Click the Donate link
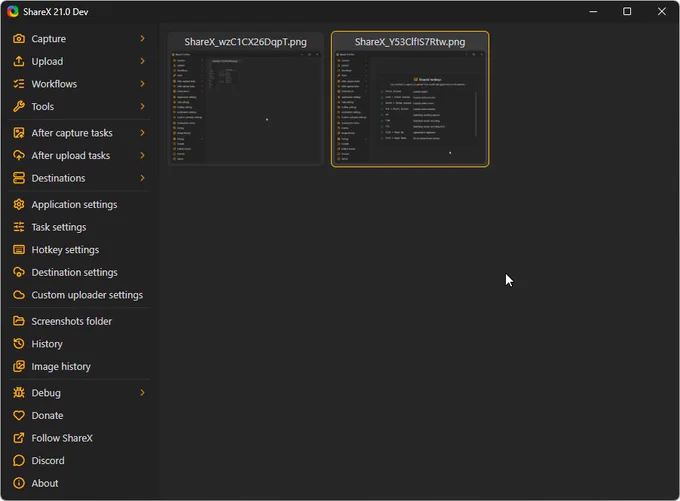Screen dimensions: 680x501 79,415
